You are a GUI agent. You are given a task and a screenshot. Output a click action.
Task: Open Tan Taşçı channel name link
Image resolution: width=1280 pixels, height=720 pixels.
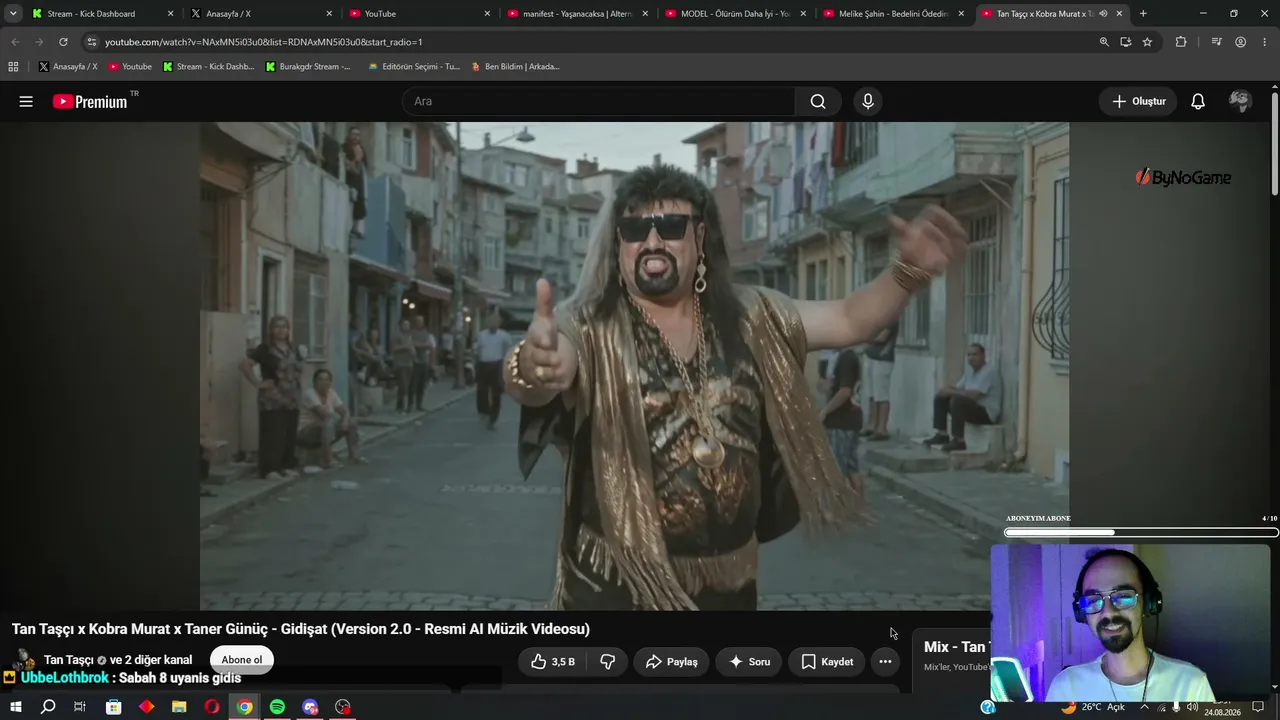(x=68, y=660)
